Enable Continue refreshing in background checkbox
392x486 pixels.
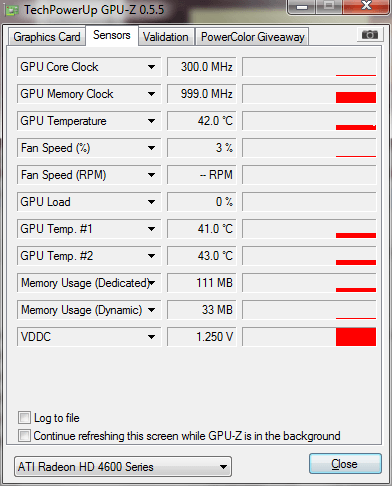[x=24, y=435]
